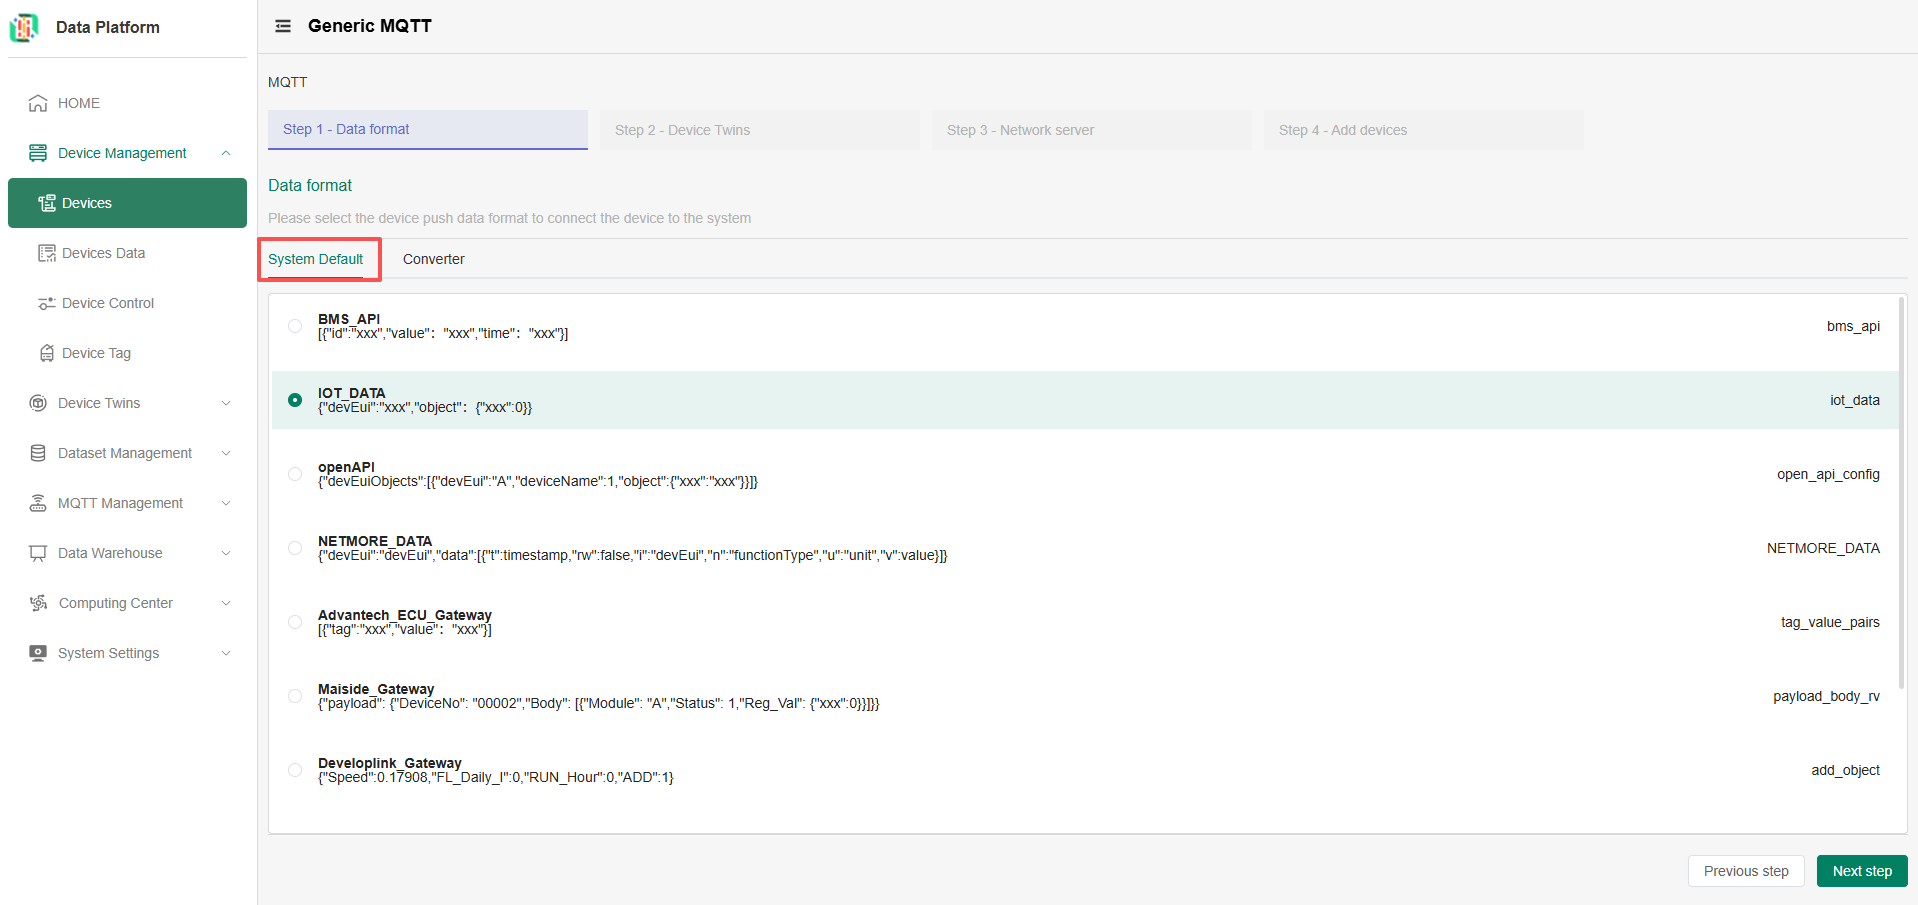Toggle the sidebar with the hamburger icon
The height and width of the screenshot is (905, 1918).
click(283, 26)
